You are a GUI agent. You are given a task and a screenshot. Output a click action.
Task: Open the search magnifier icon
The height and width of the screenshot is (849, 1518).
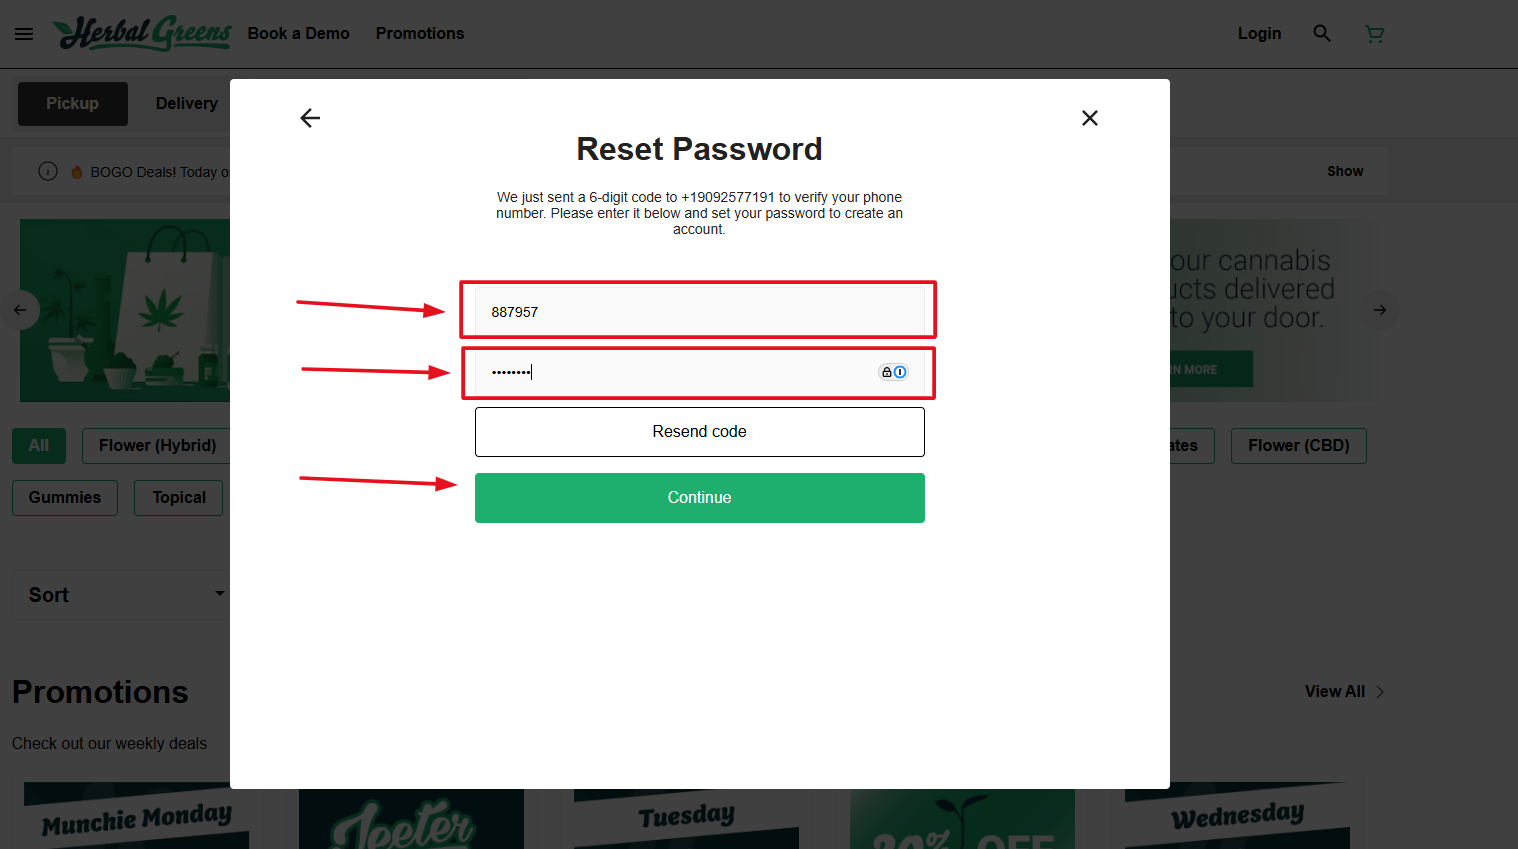pyautogui.click(x=1322, y=33)
